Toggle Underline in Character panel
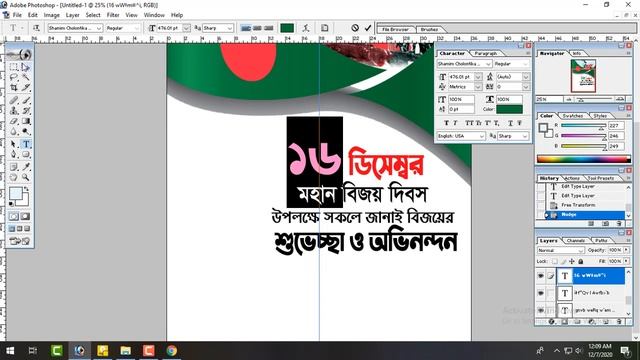 pos(511,123)
